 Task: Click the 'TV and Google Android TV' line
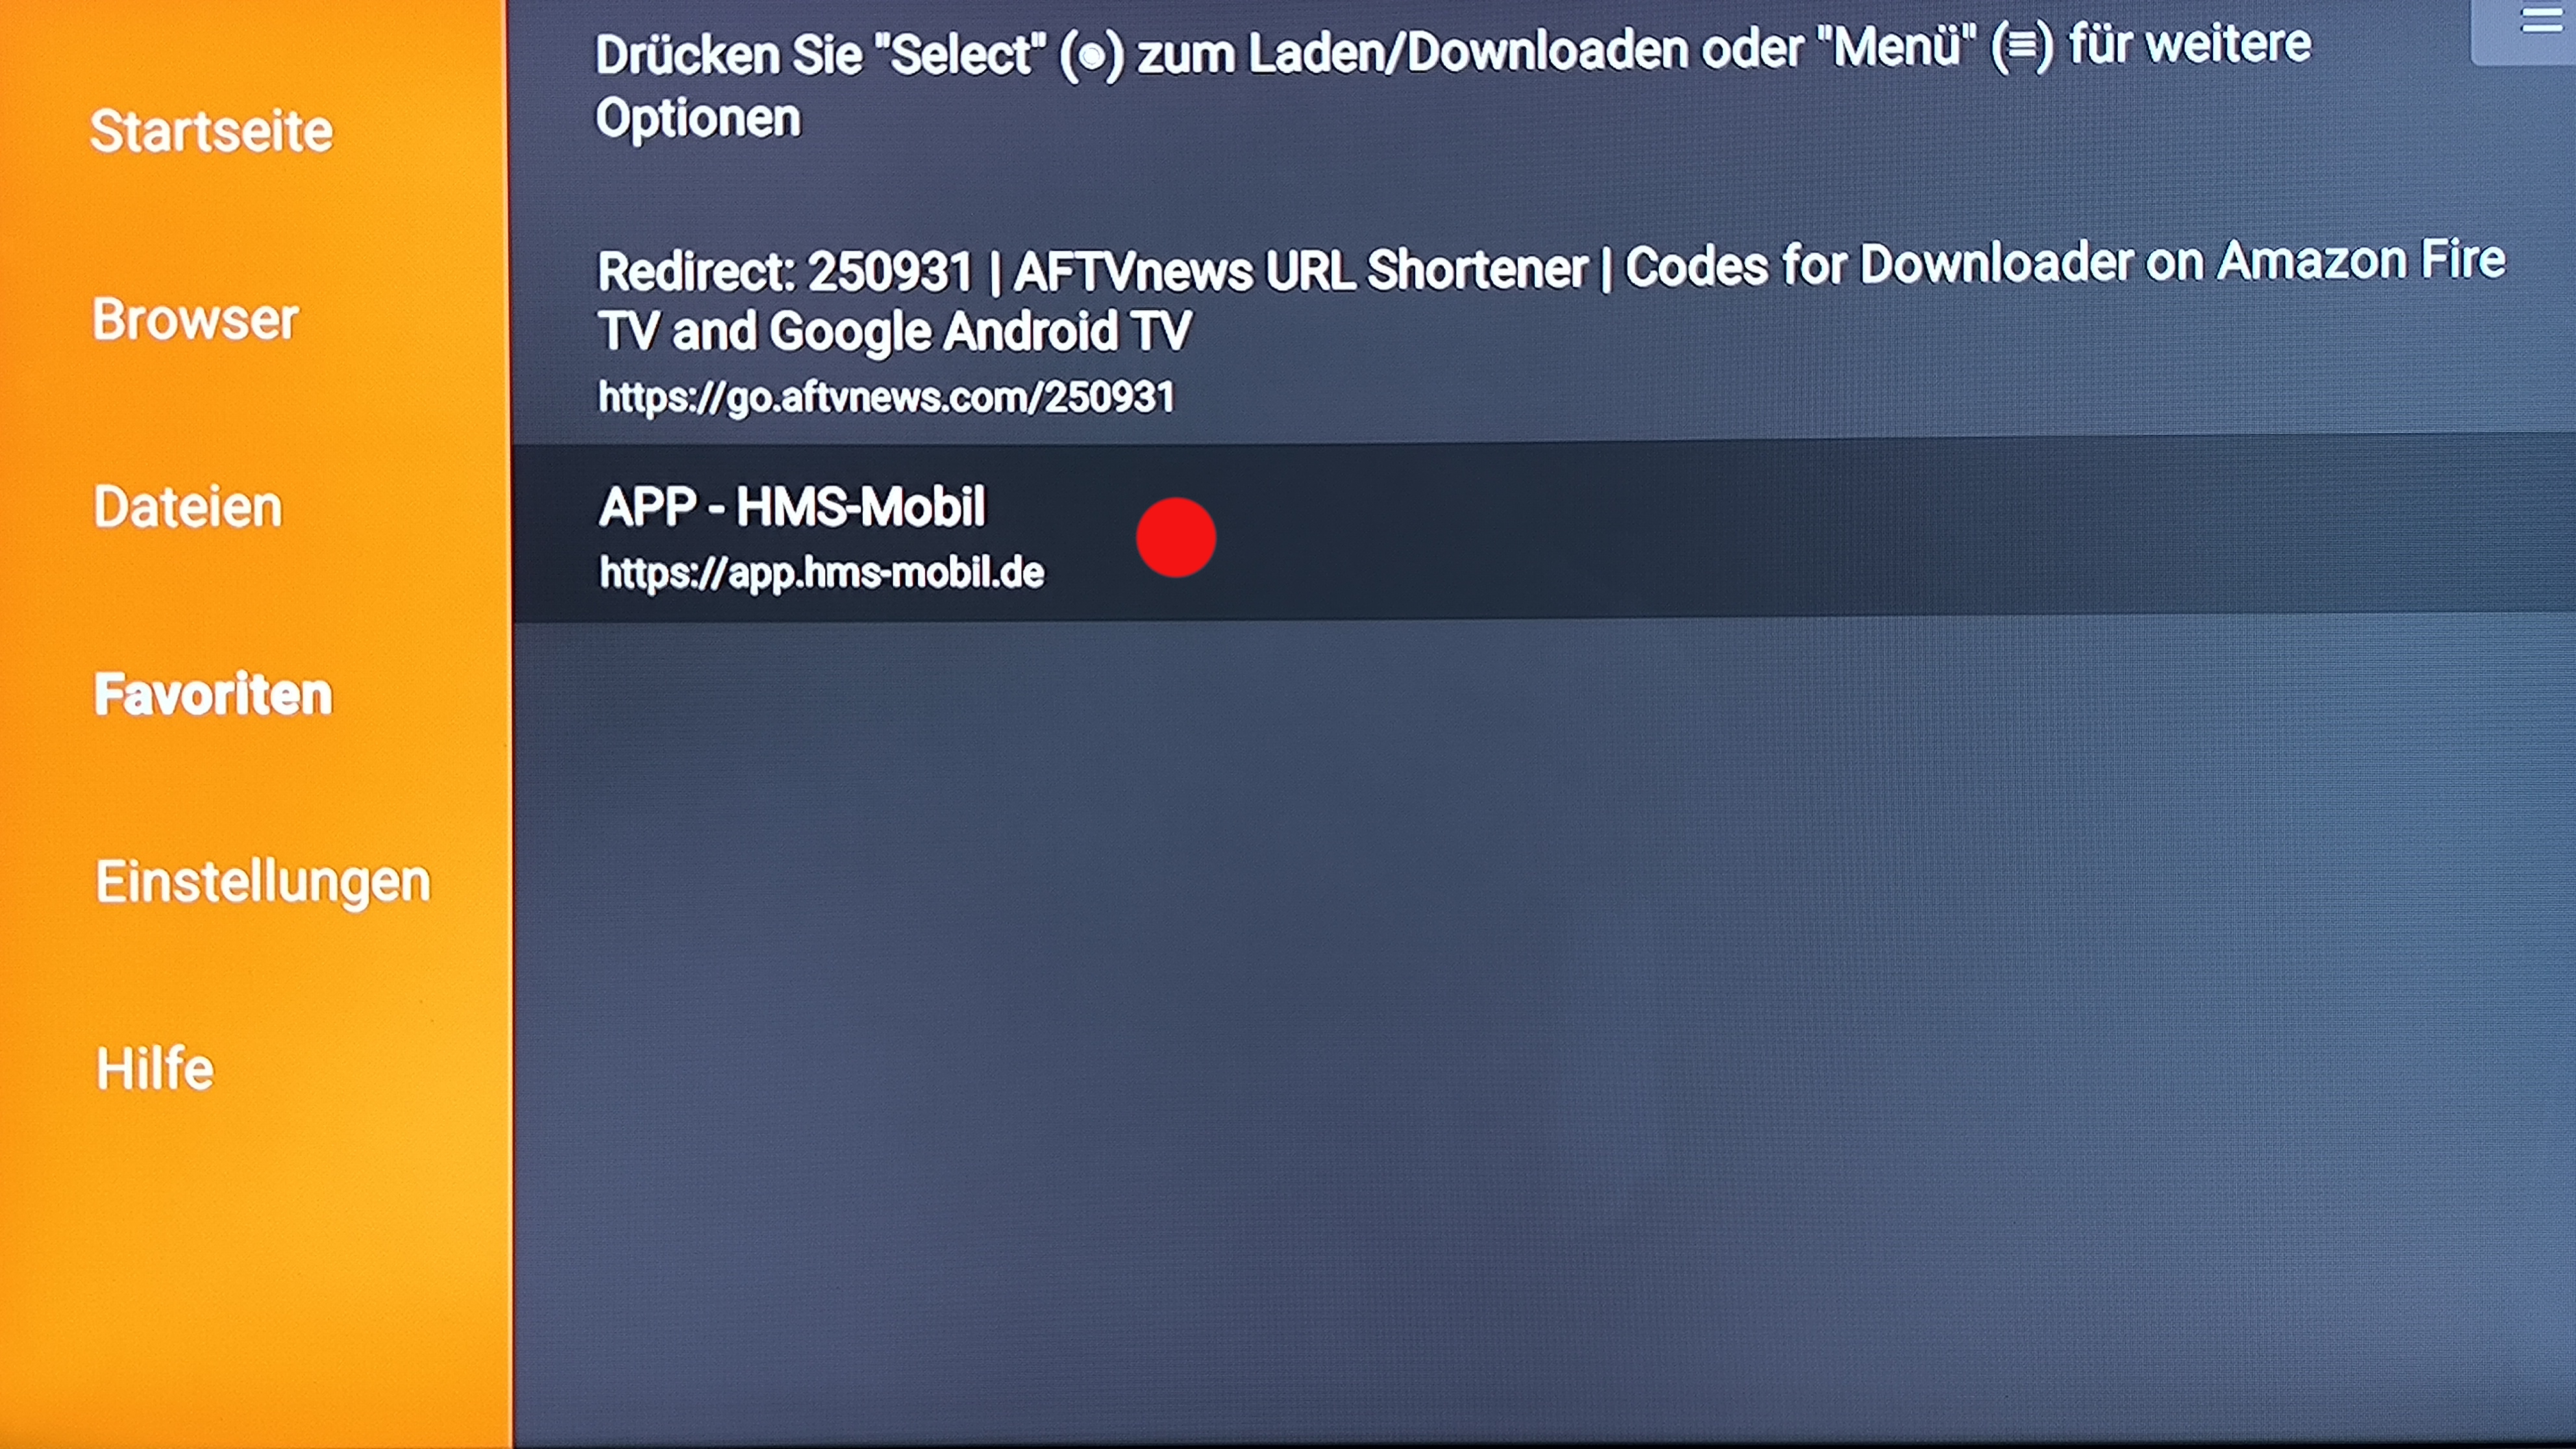pos(895,331)
